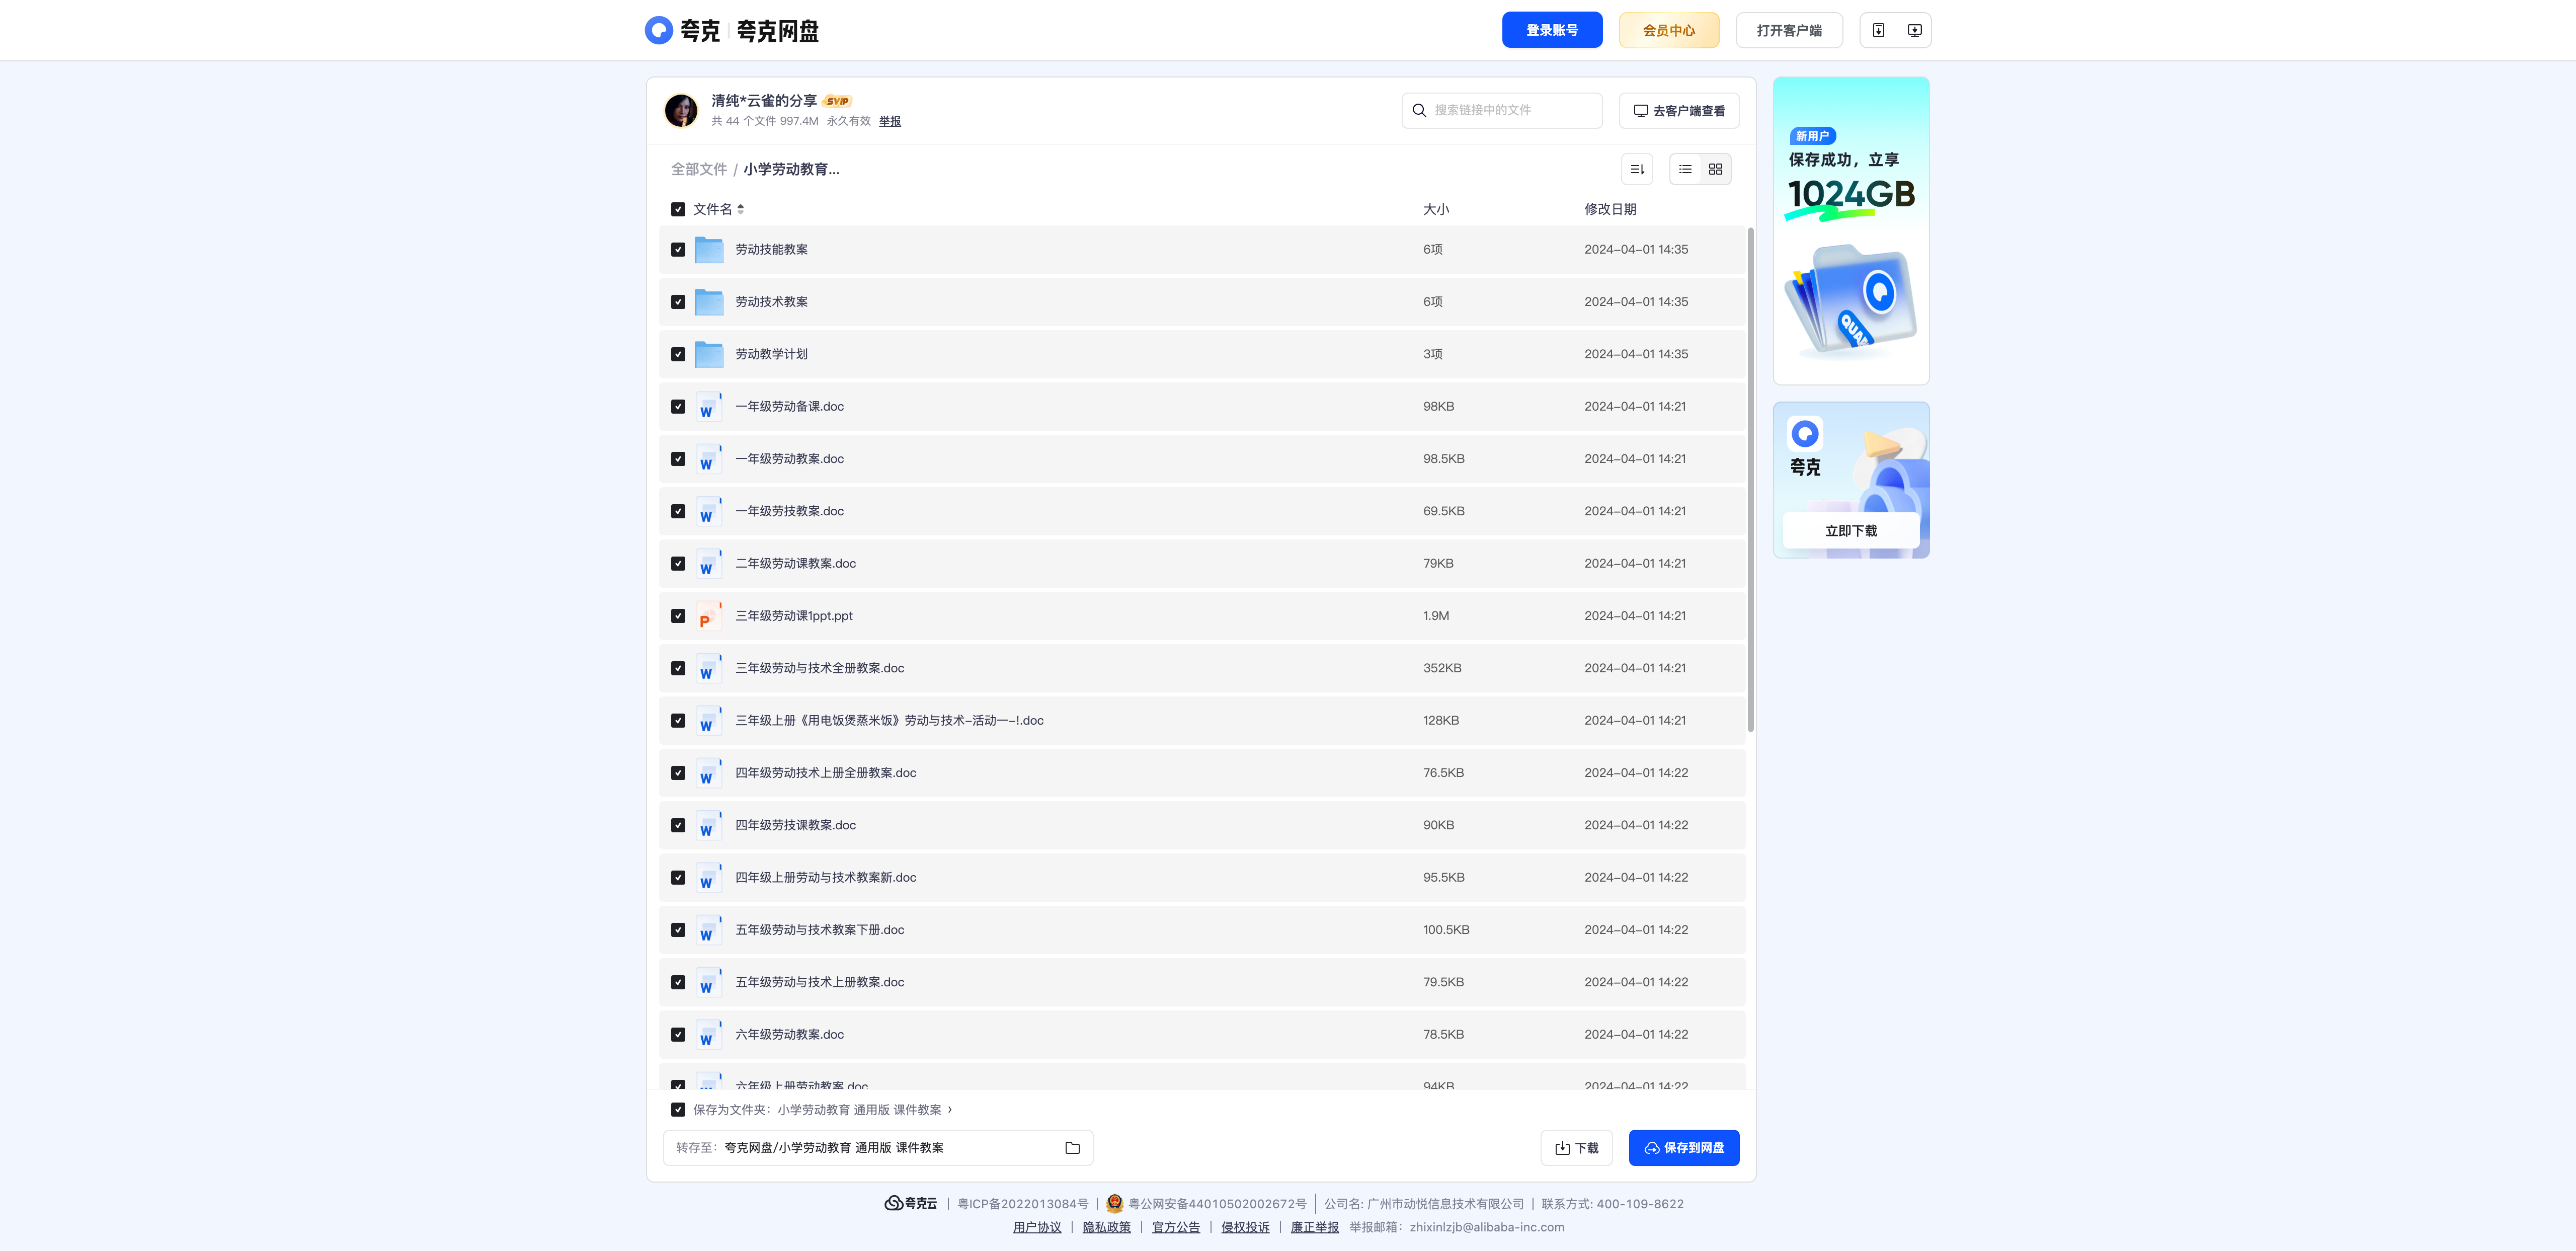2576x1251 pixels.
Task: Click the 登录账号 button
Action: [1552, 30]
